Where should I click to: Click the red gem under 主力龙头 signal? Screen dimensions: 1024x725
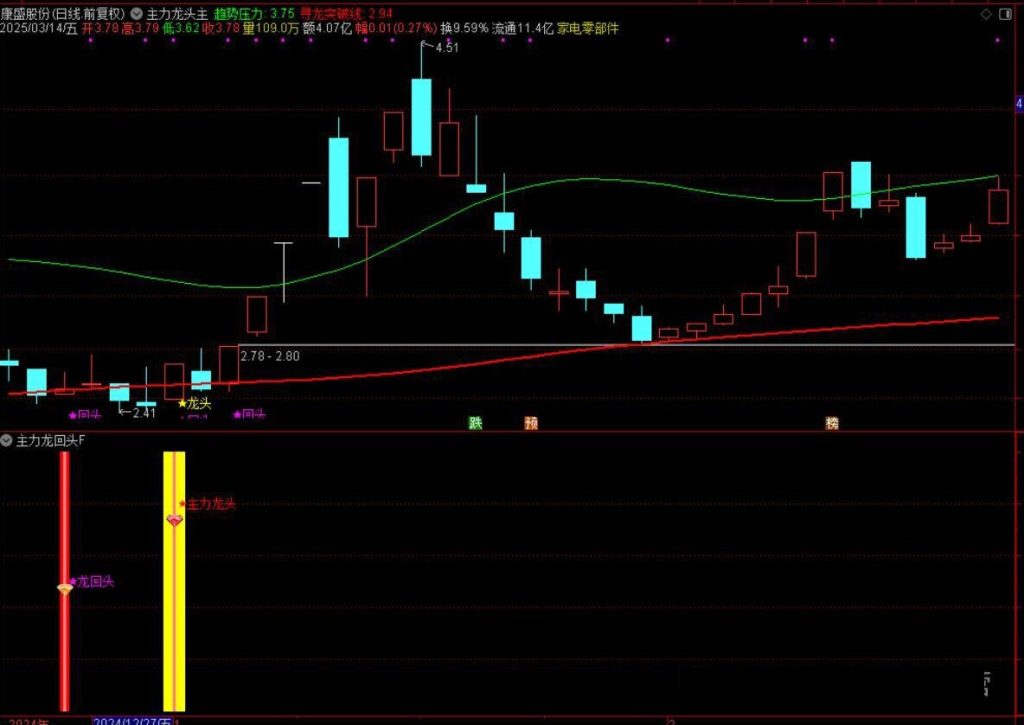coord(175,521)
